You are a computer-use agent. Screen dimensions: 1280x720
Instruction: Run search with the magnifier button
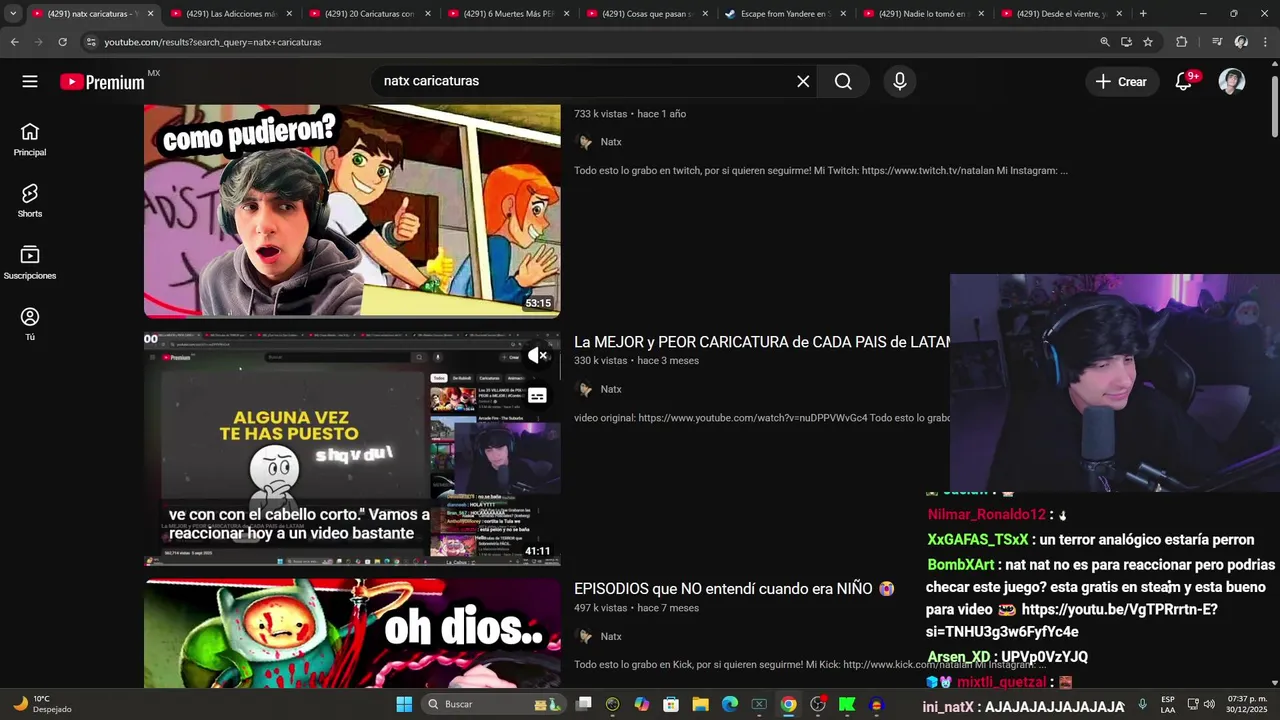pyautogui.click(x=843, y=82)
